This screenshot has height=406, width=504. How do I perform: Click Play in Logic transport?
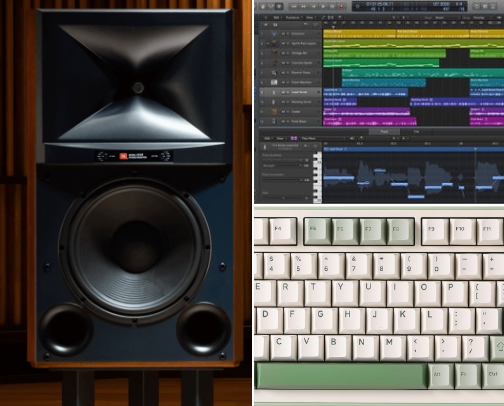coord(323,6)
